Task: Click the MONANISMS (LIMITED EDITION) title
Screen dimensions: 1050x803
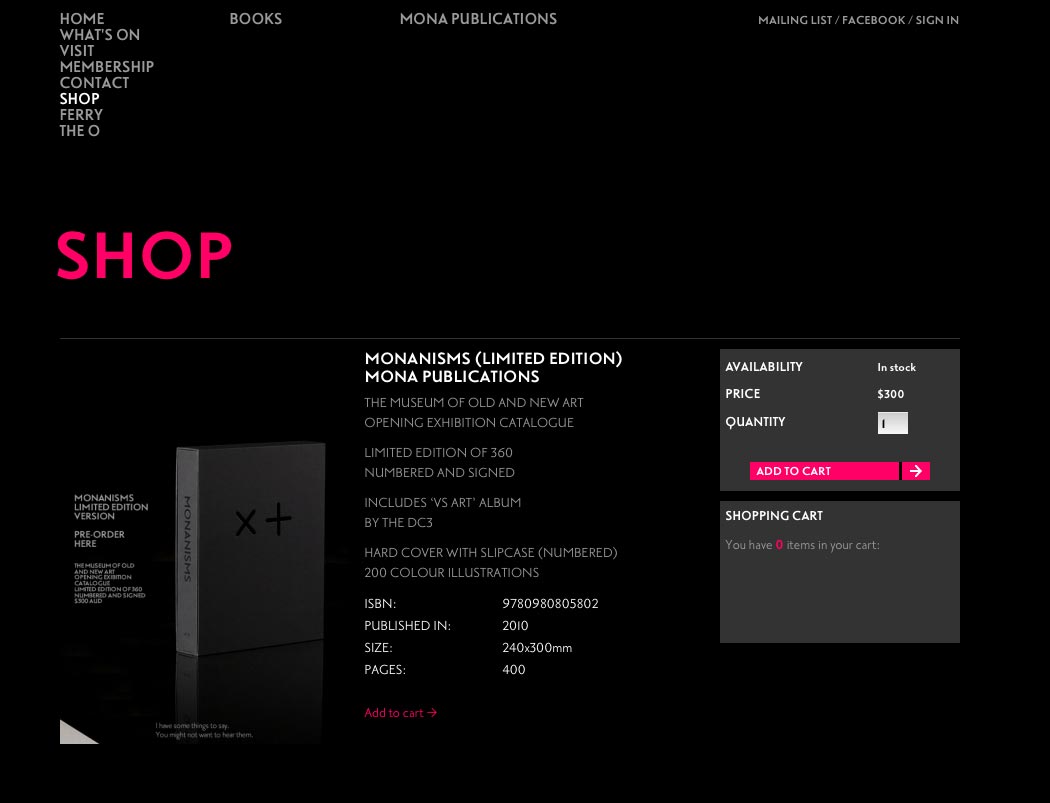Action: pyautogui.click(x=493, y=358)
